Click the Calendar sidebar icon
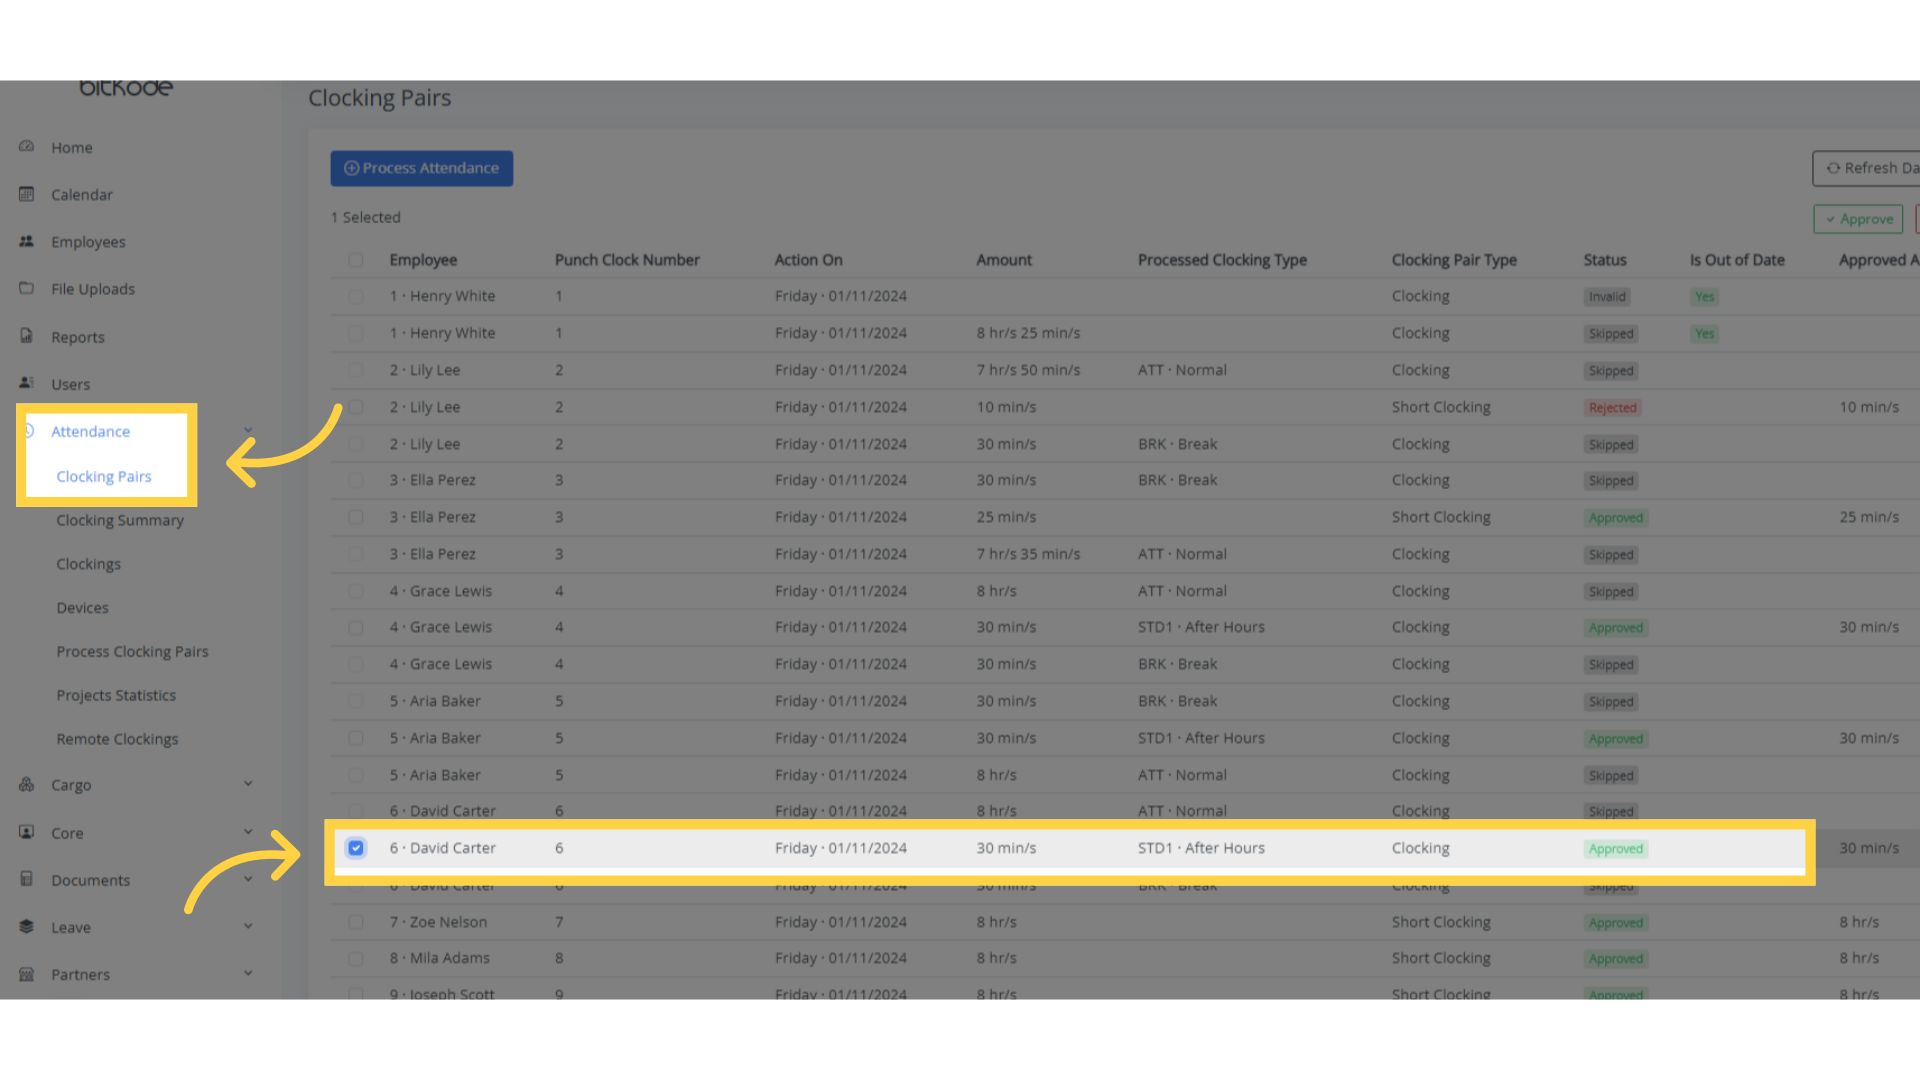The width and height of the screenshot is (1920, 1080). pos(27,194)
